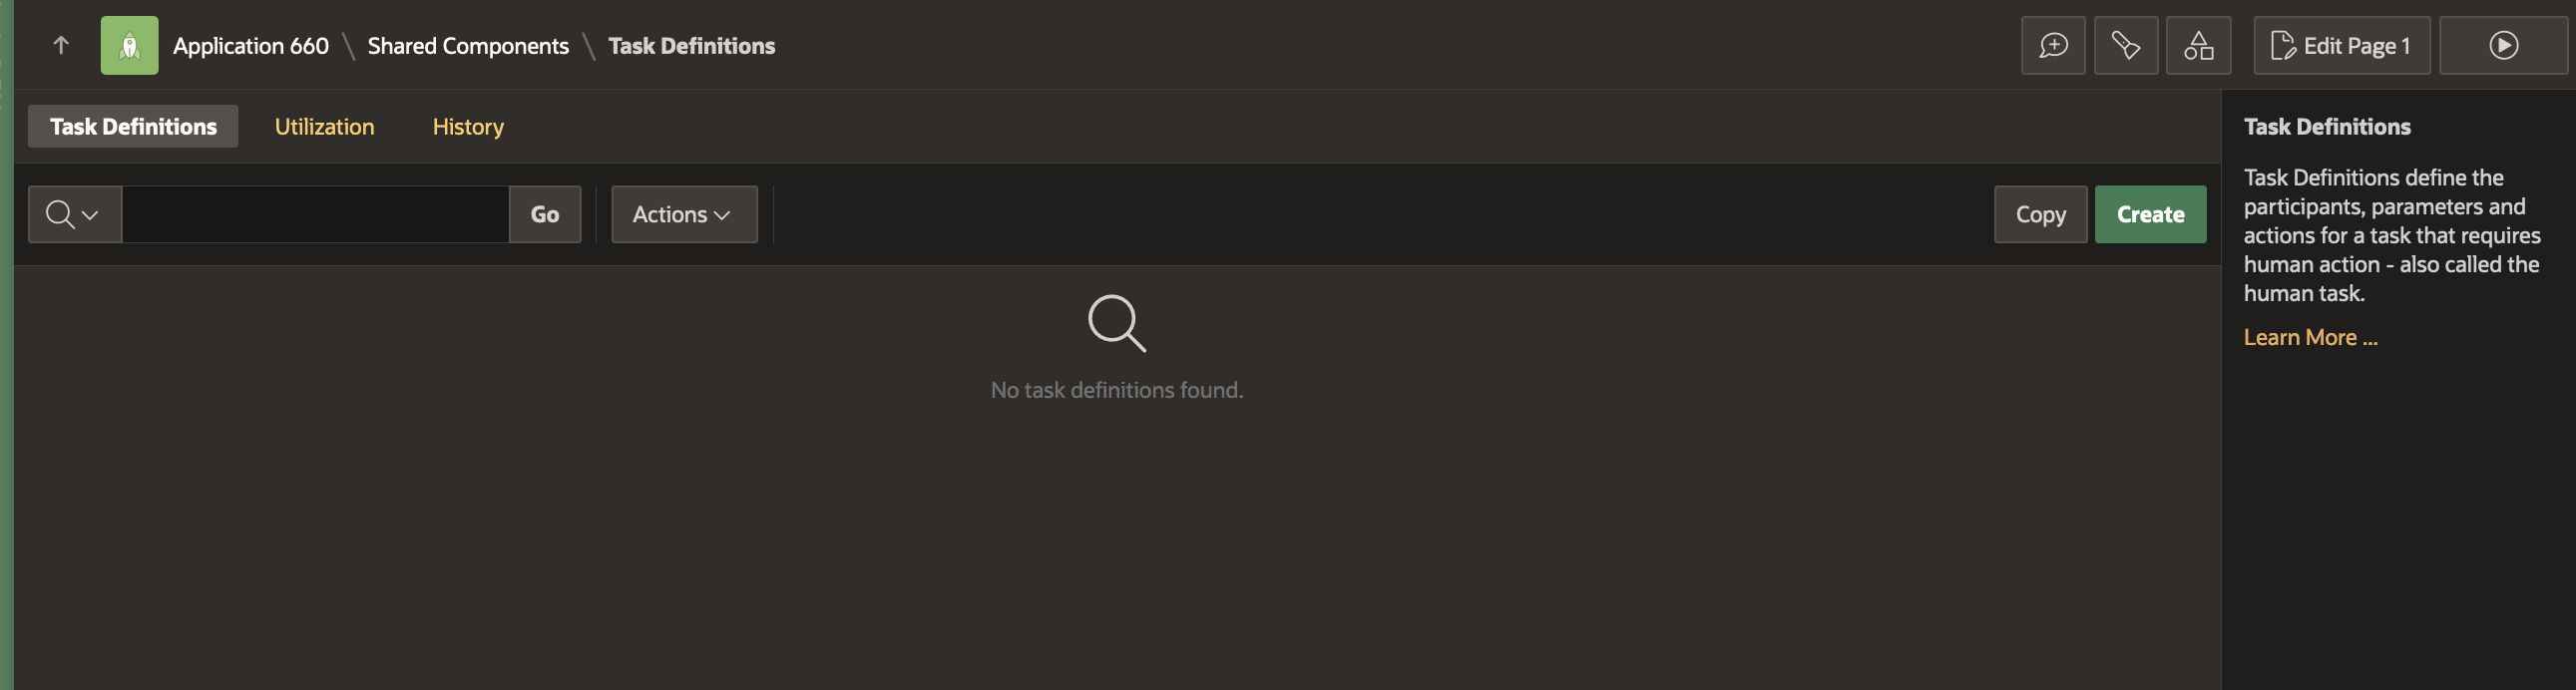Go to Shared Components breadcrumb
The width and height of the screenshot is (2576, 690).
pos(468,46)
